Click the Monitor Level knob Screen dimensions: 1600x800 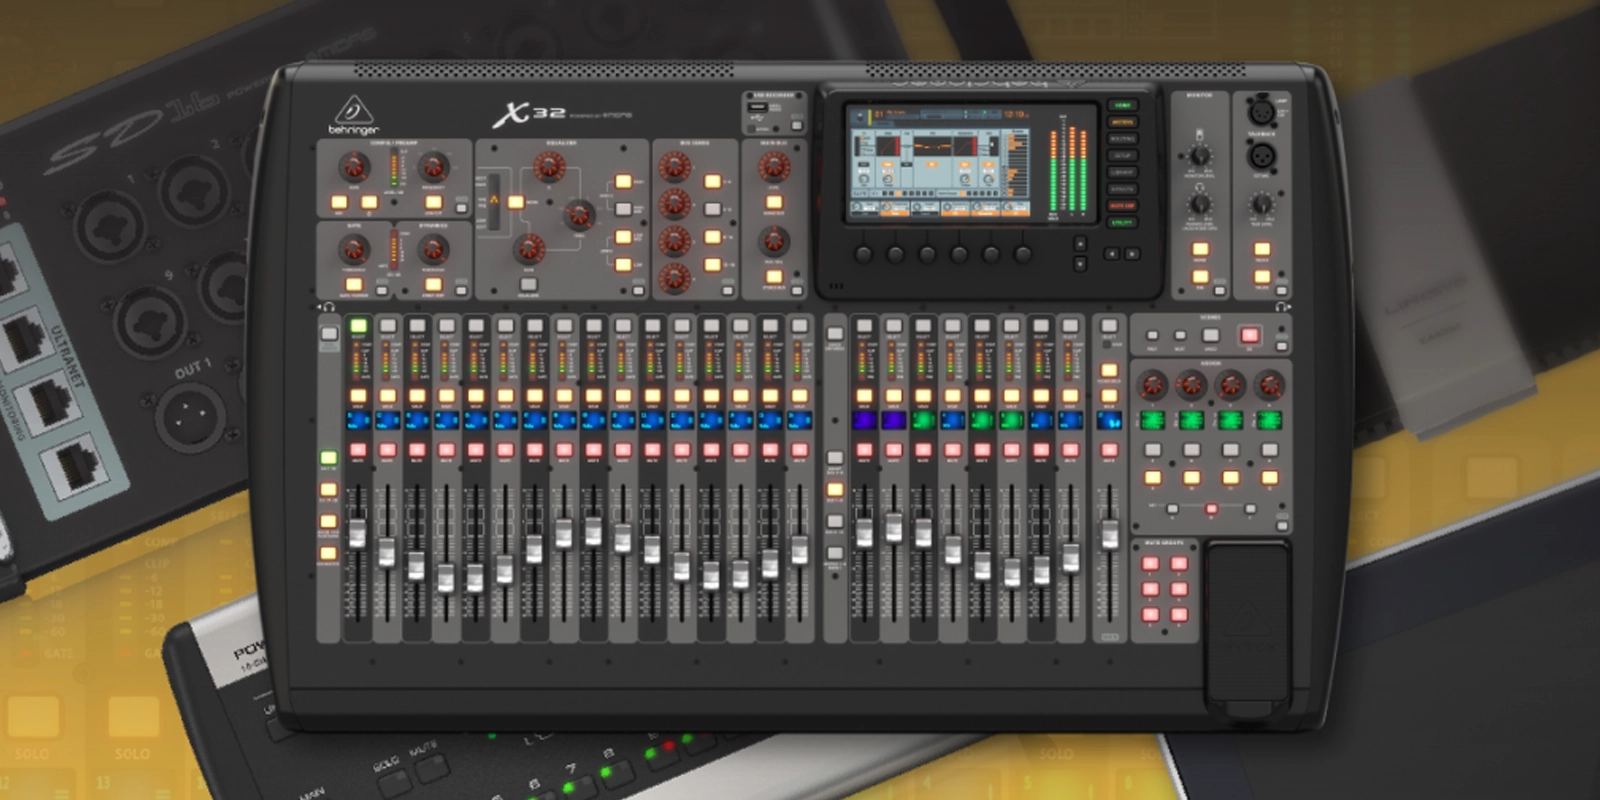click(1199, 156)
